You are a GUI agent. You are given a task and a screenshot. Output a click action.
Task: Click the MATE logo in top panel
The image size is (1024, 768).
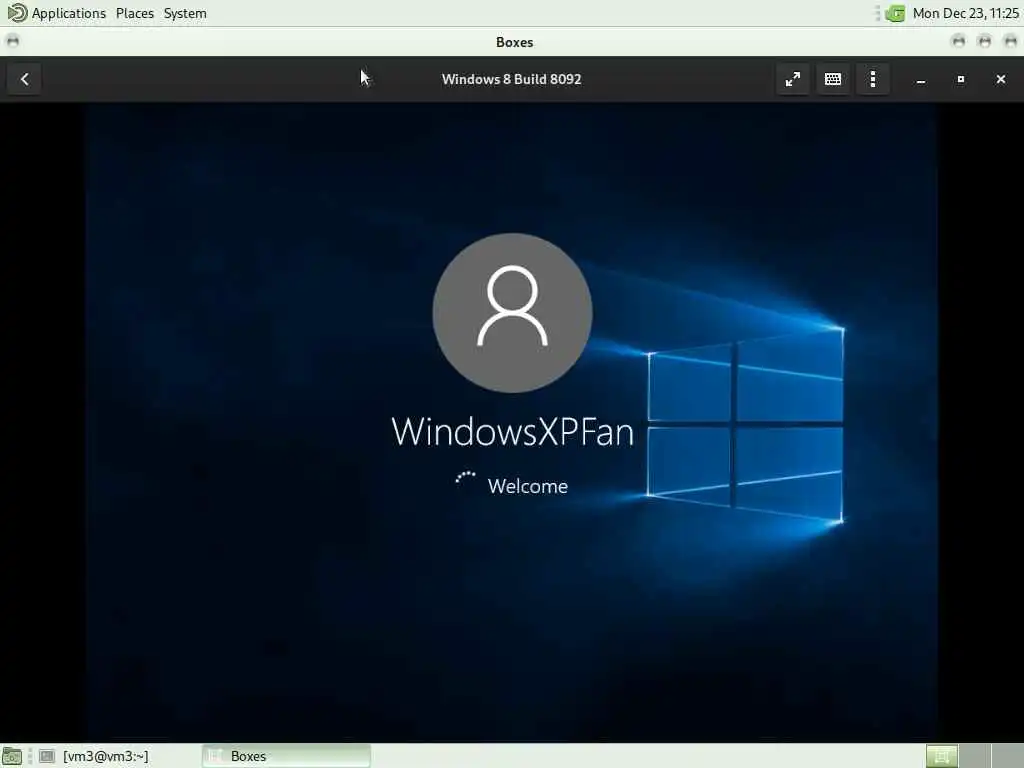click(16, 13)
